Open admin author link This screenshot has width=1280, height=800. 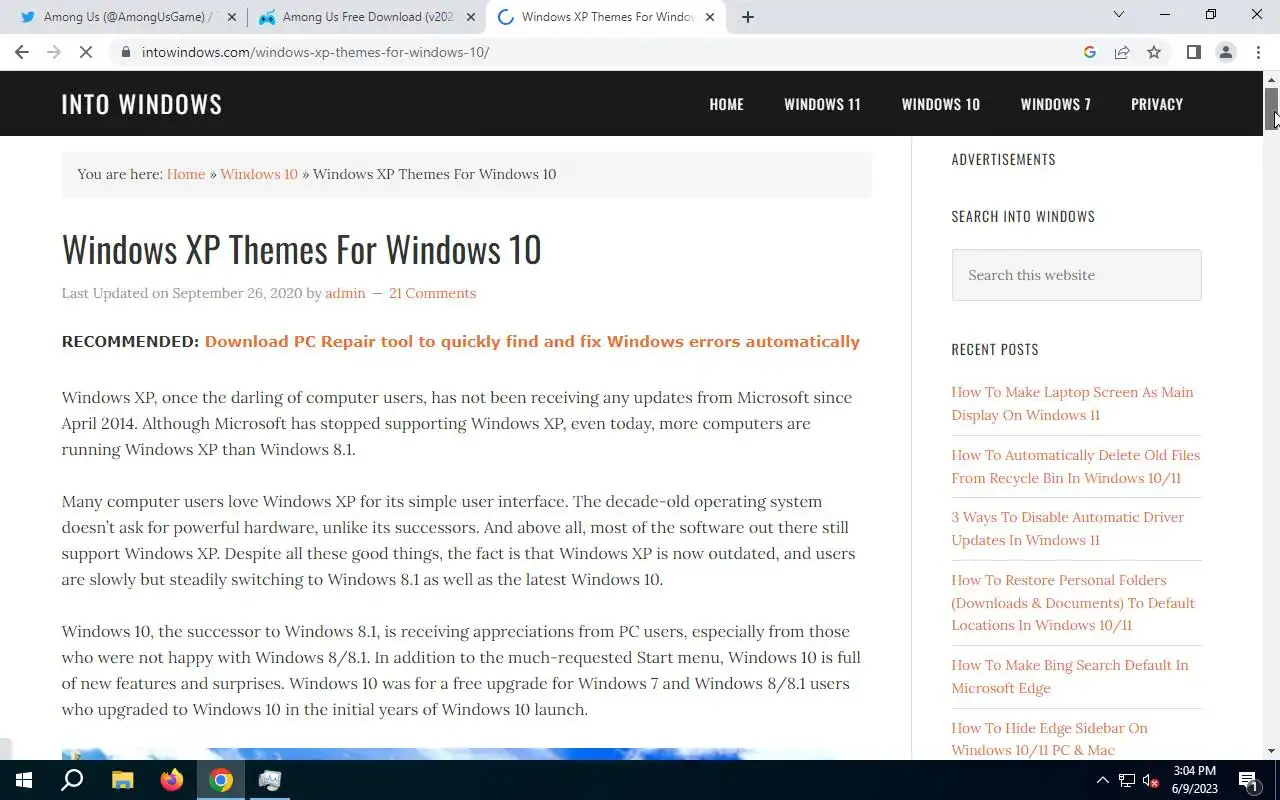(345, 293)
